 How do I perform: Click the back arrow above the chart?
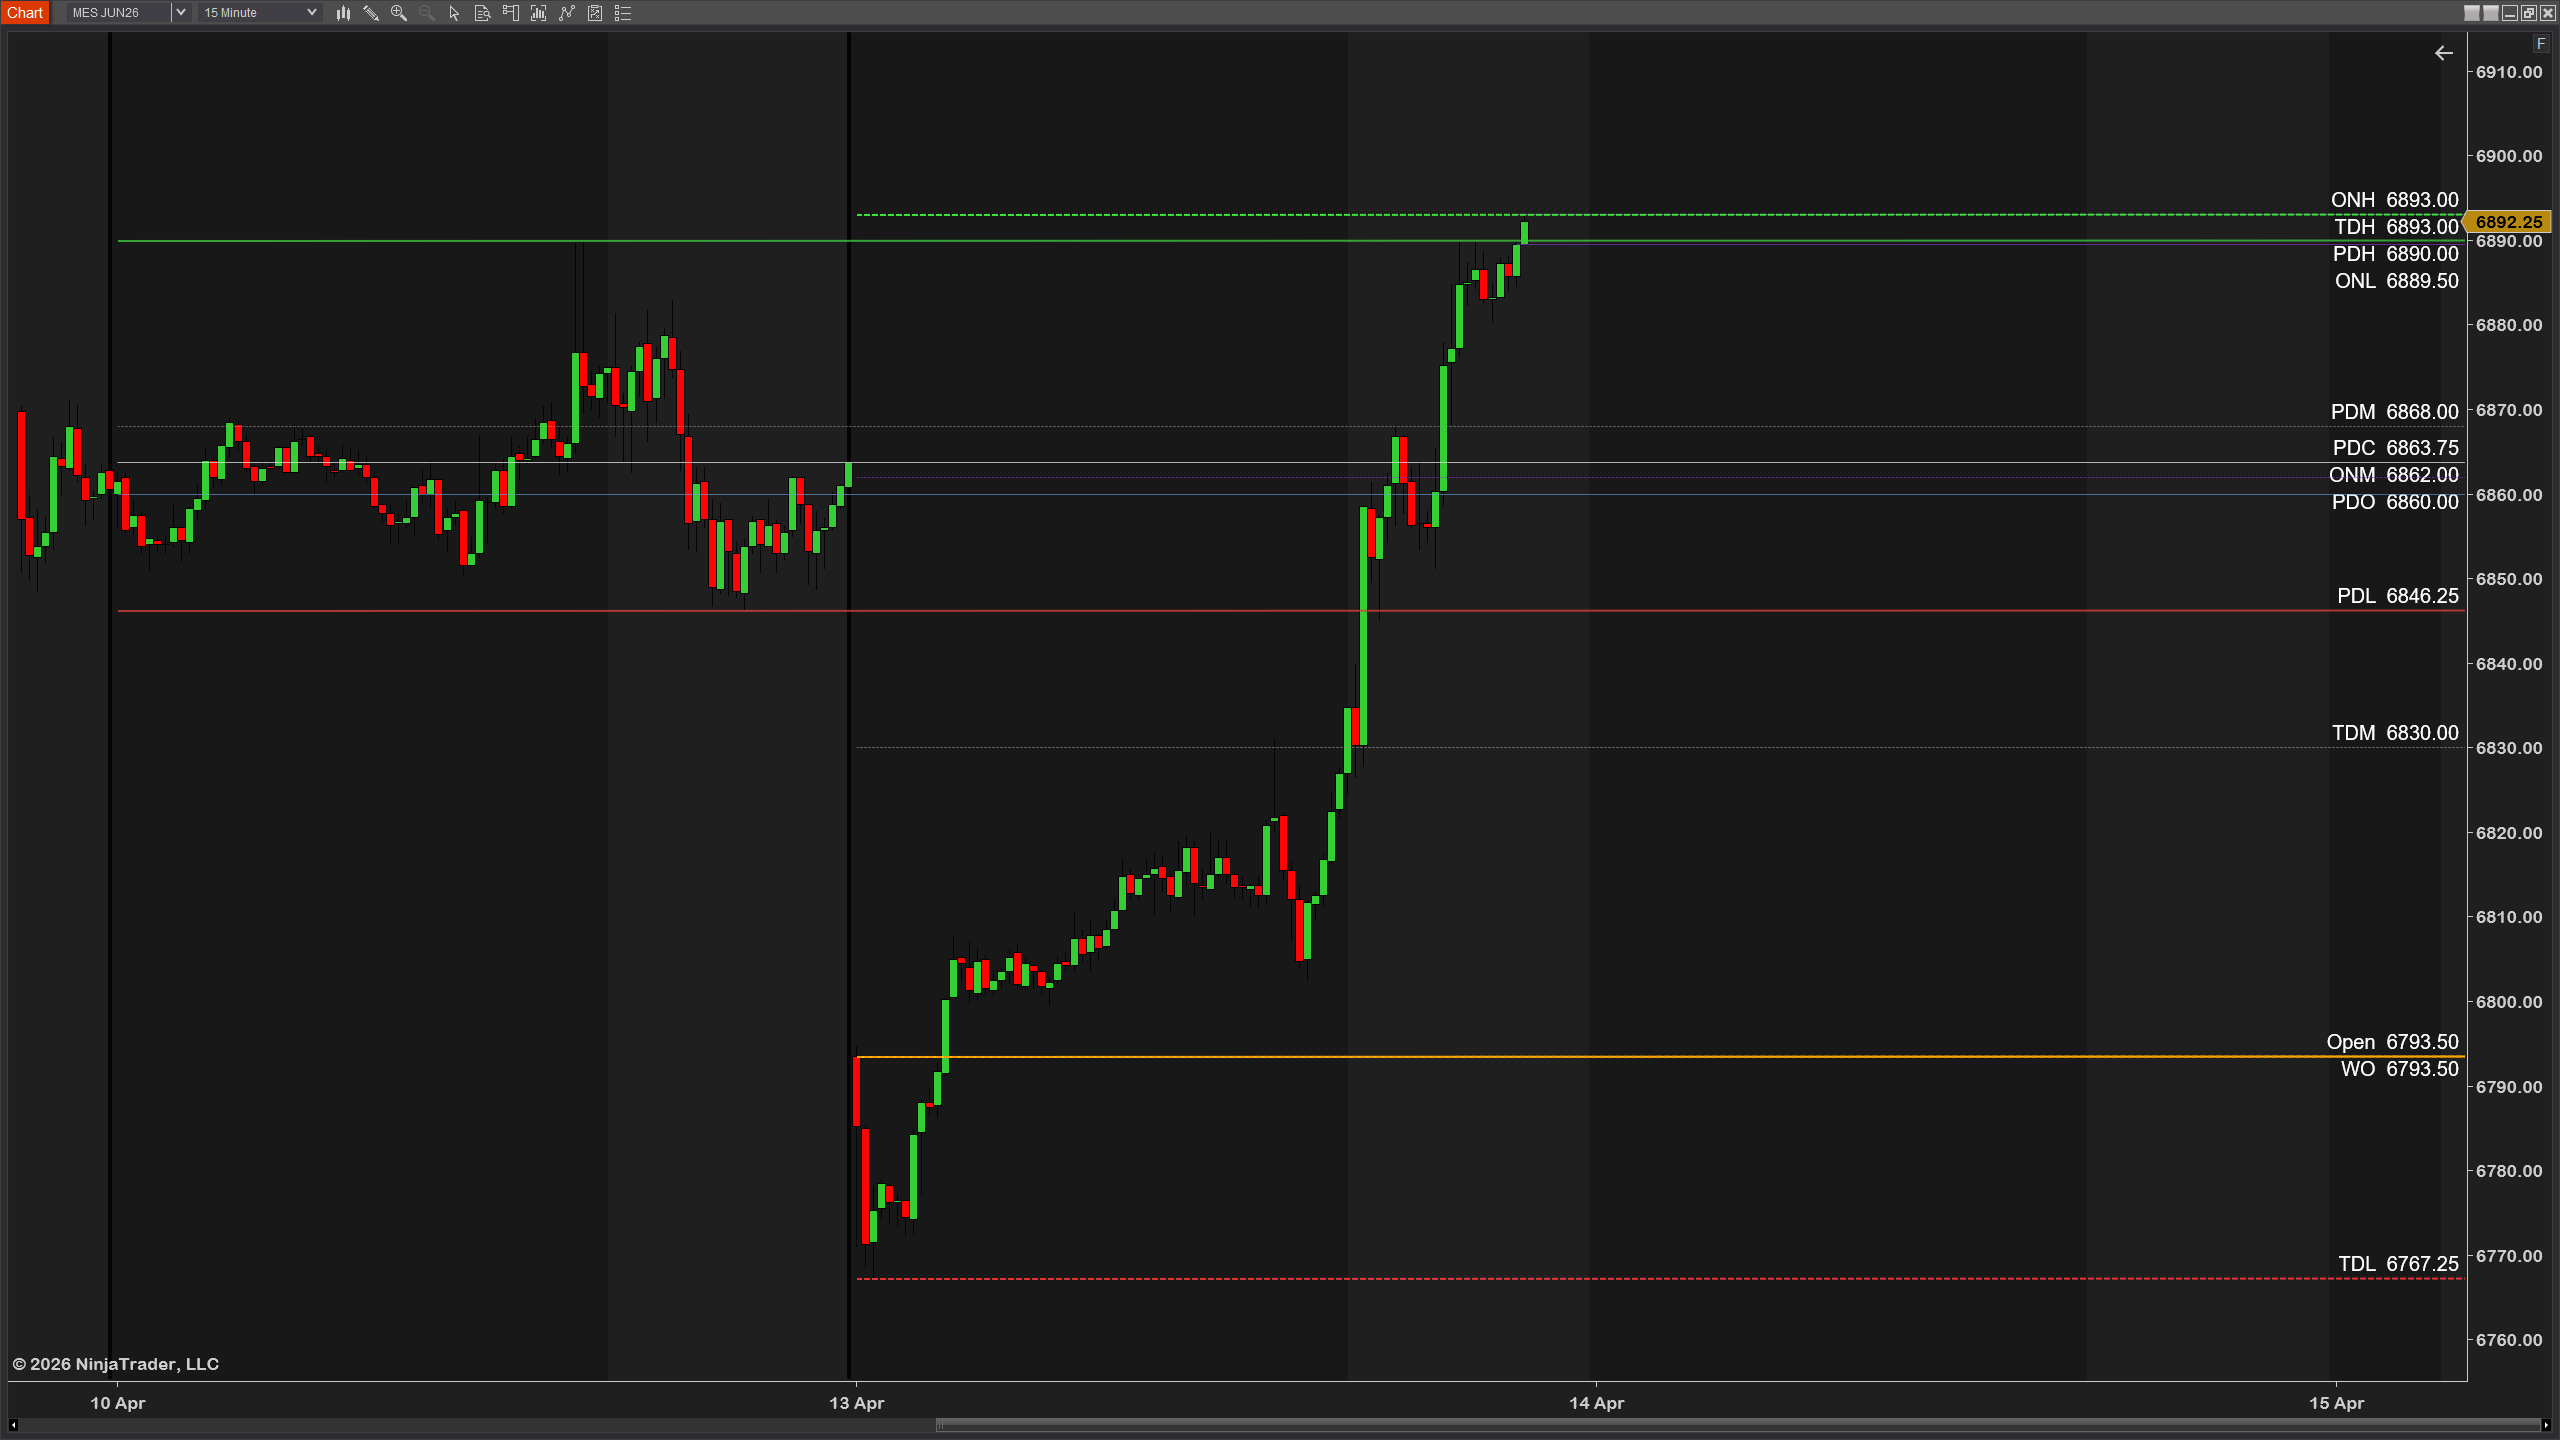2444,53
